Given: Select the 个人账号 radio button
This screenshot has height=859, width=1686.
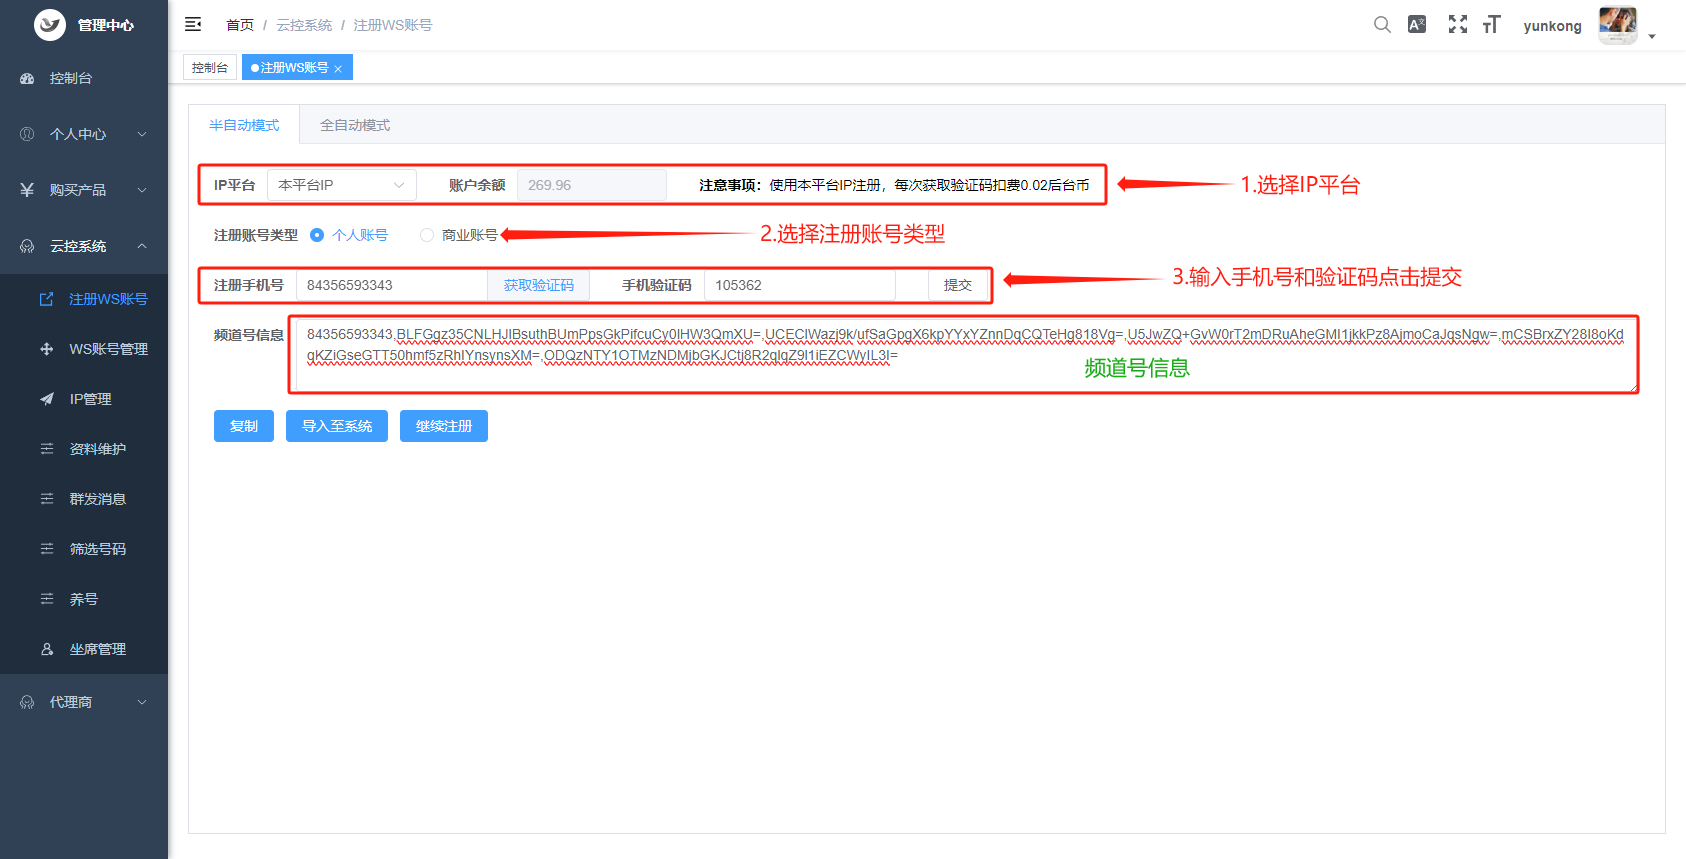Looking at the screenshot, I should [317, 235].
